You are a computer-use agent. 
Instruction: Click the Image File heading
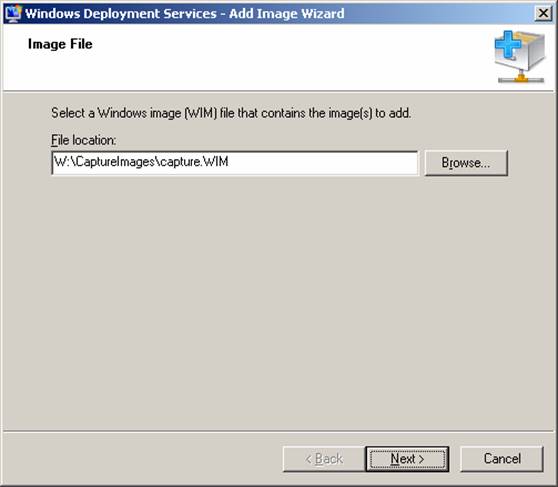[x=60, y=44]
